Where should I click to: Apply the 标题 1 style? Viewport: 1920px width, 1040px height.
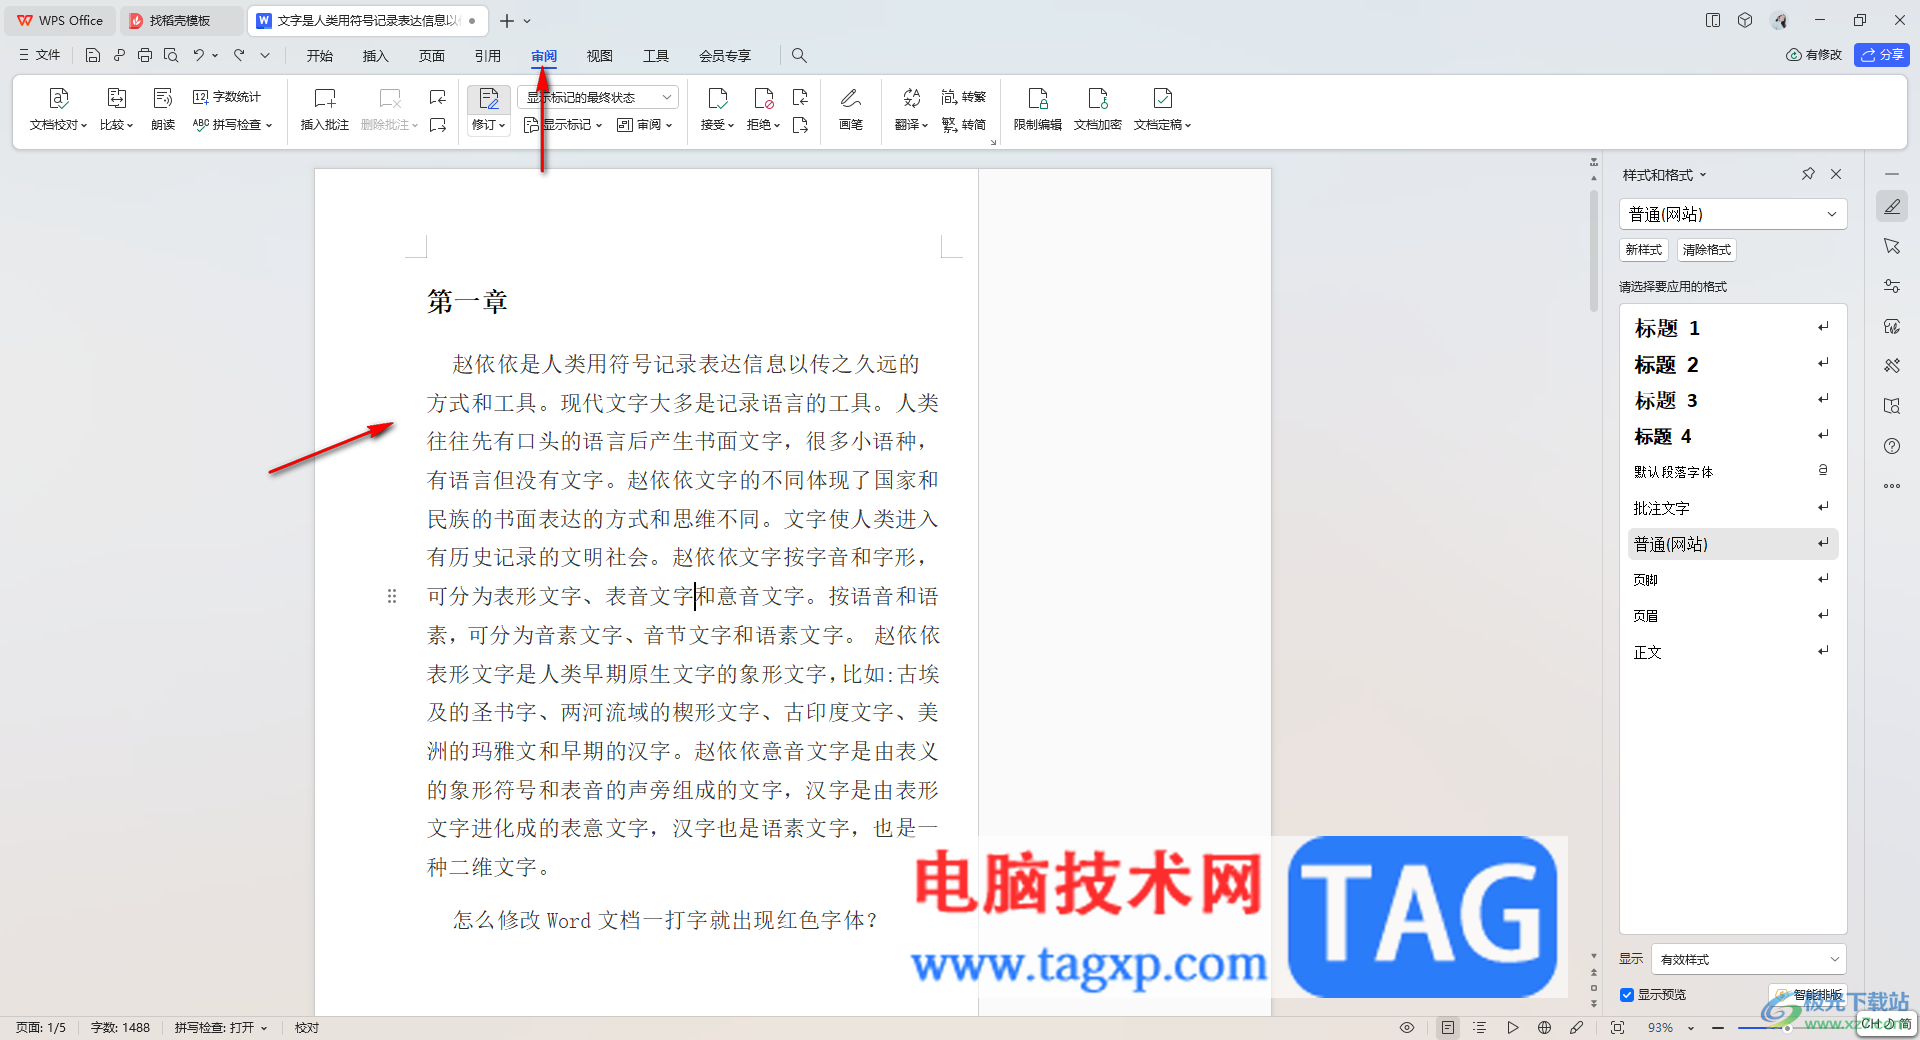pyautogui.click(x=1732, y=328)
